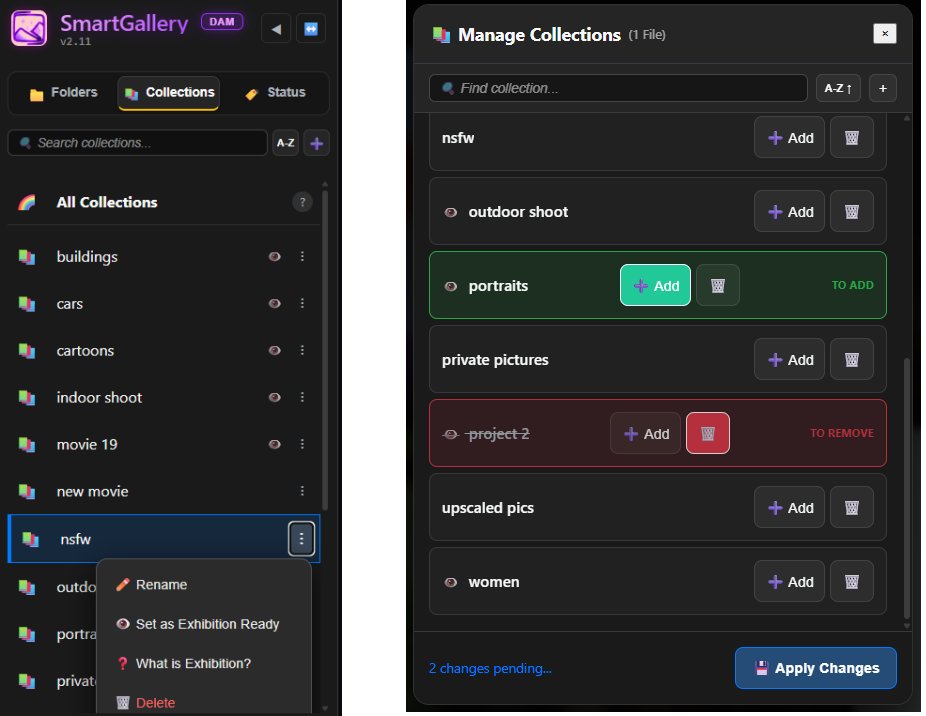Toggle the eye icon next to women
926x716 pixels.
point(451,581)
